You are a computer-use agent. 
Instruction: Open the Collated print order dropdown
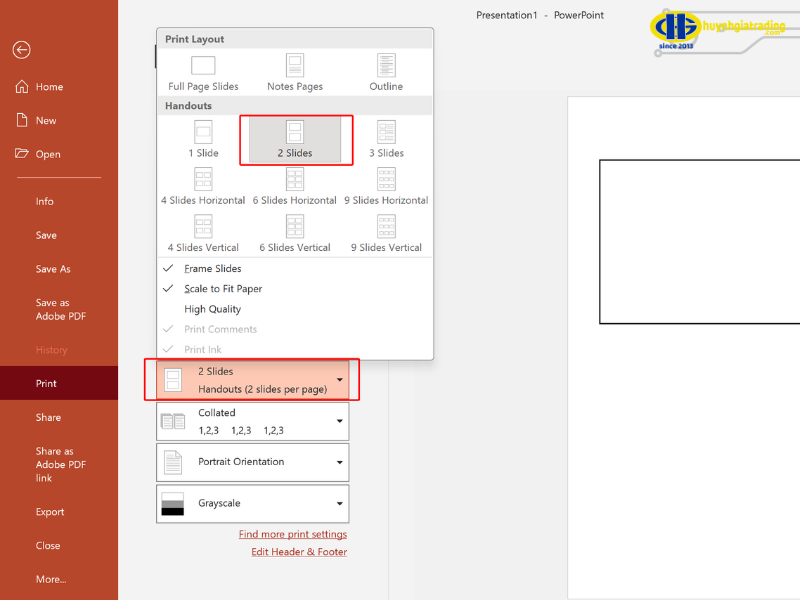click(x=251, y=420)
